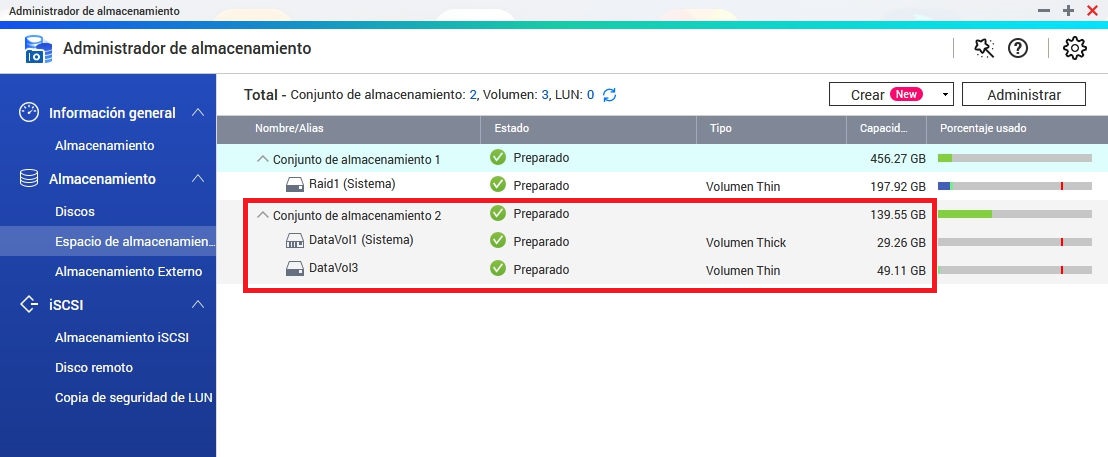Image resolution: width=1108 pixels, height=457 pixels.
Task: Click the usage bar of Conjunto 2
Action: coord(1014,214)
